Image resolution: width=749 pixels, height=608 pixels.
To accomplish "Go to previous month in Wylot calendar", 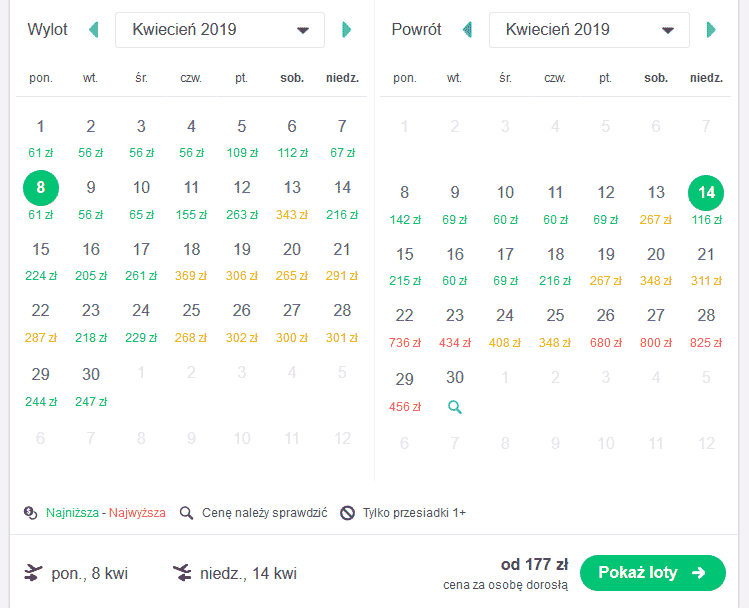I will (x=94, y=30).
